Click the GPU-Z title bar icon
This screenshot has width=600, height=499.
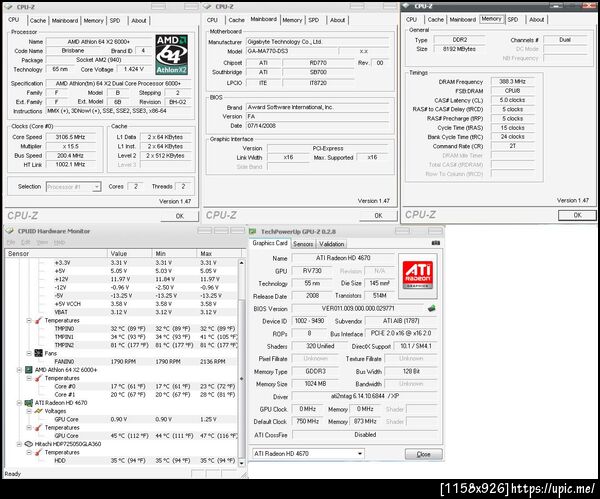[252, 232]
